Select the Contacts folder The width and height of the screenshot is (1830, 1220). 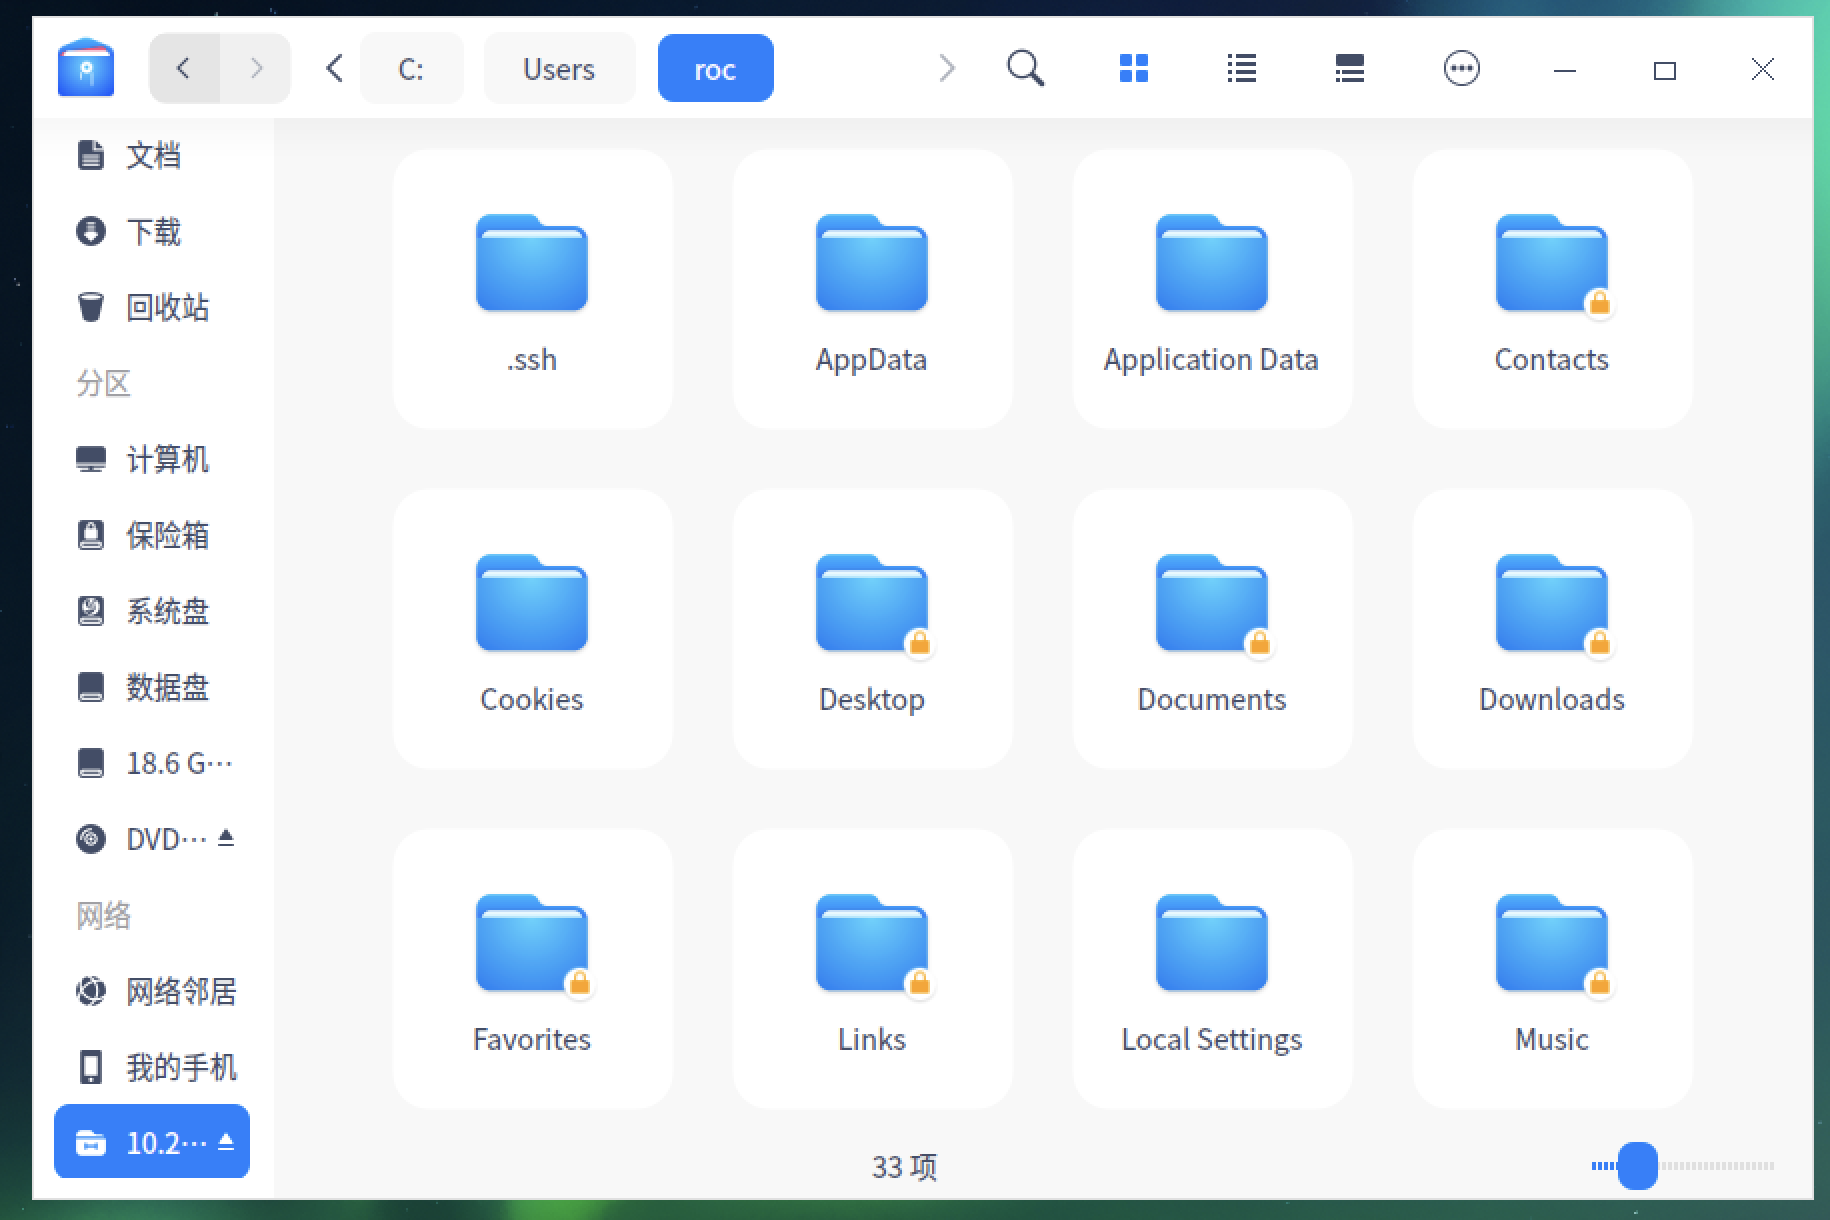(x=1552, y=289)
